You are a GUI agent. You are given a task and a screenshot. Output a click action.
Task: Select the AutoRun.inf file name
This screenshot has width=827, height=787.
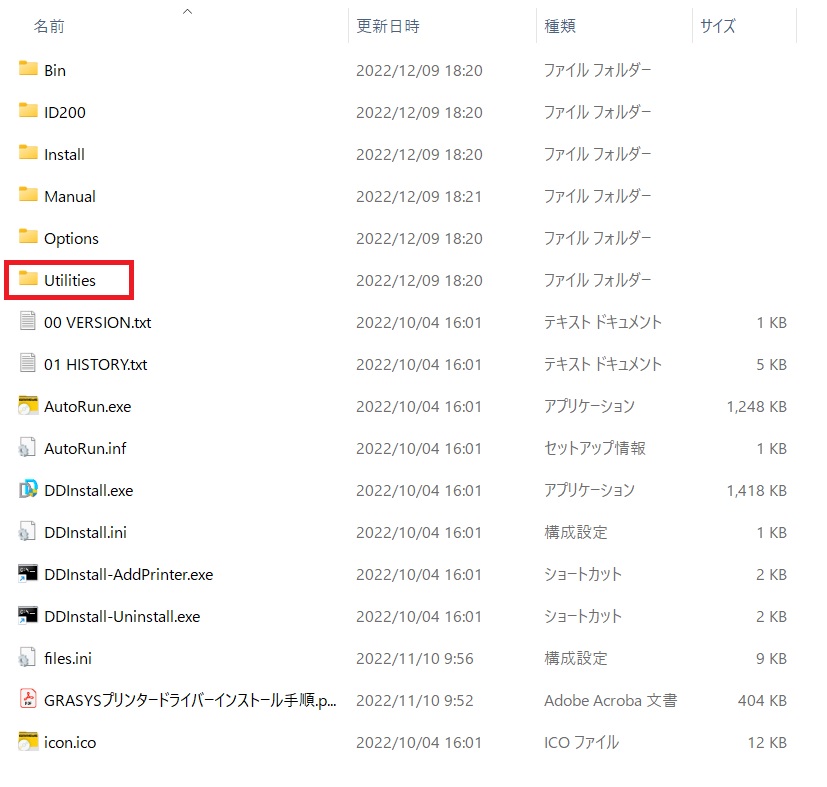[x=85, y=448]
